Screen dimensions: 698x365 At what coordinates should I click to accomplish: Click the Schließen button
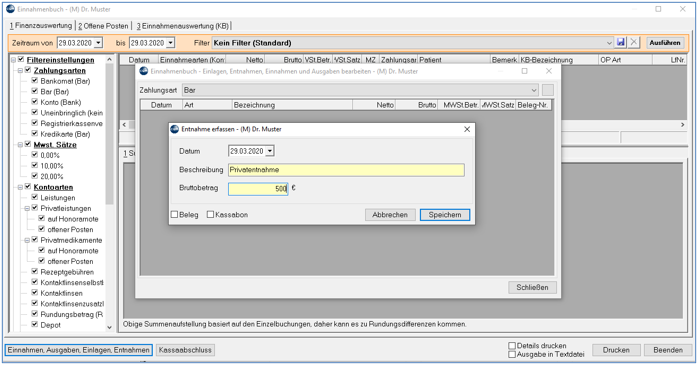(x=532, y=287)
